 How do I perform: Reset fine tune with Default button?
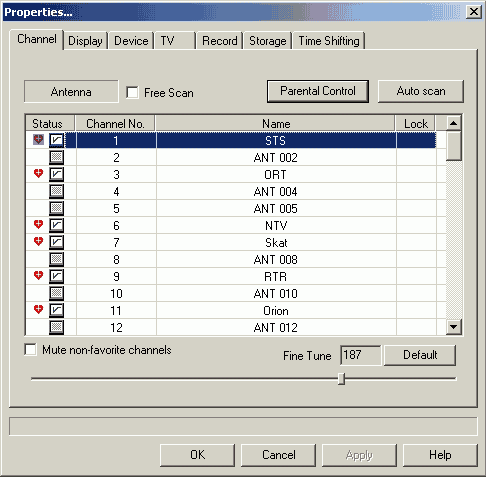click(420, 355)
